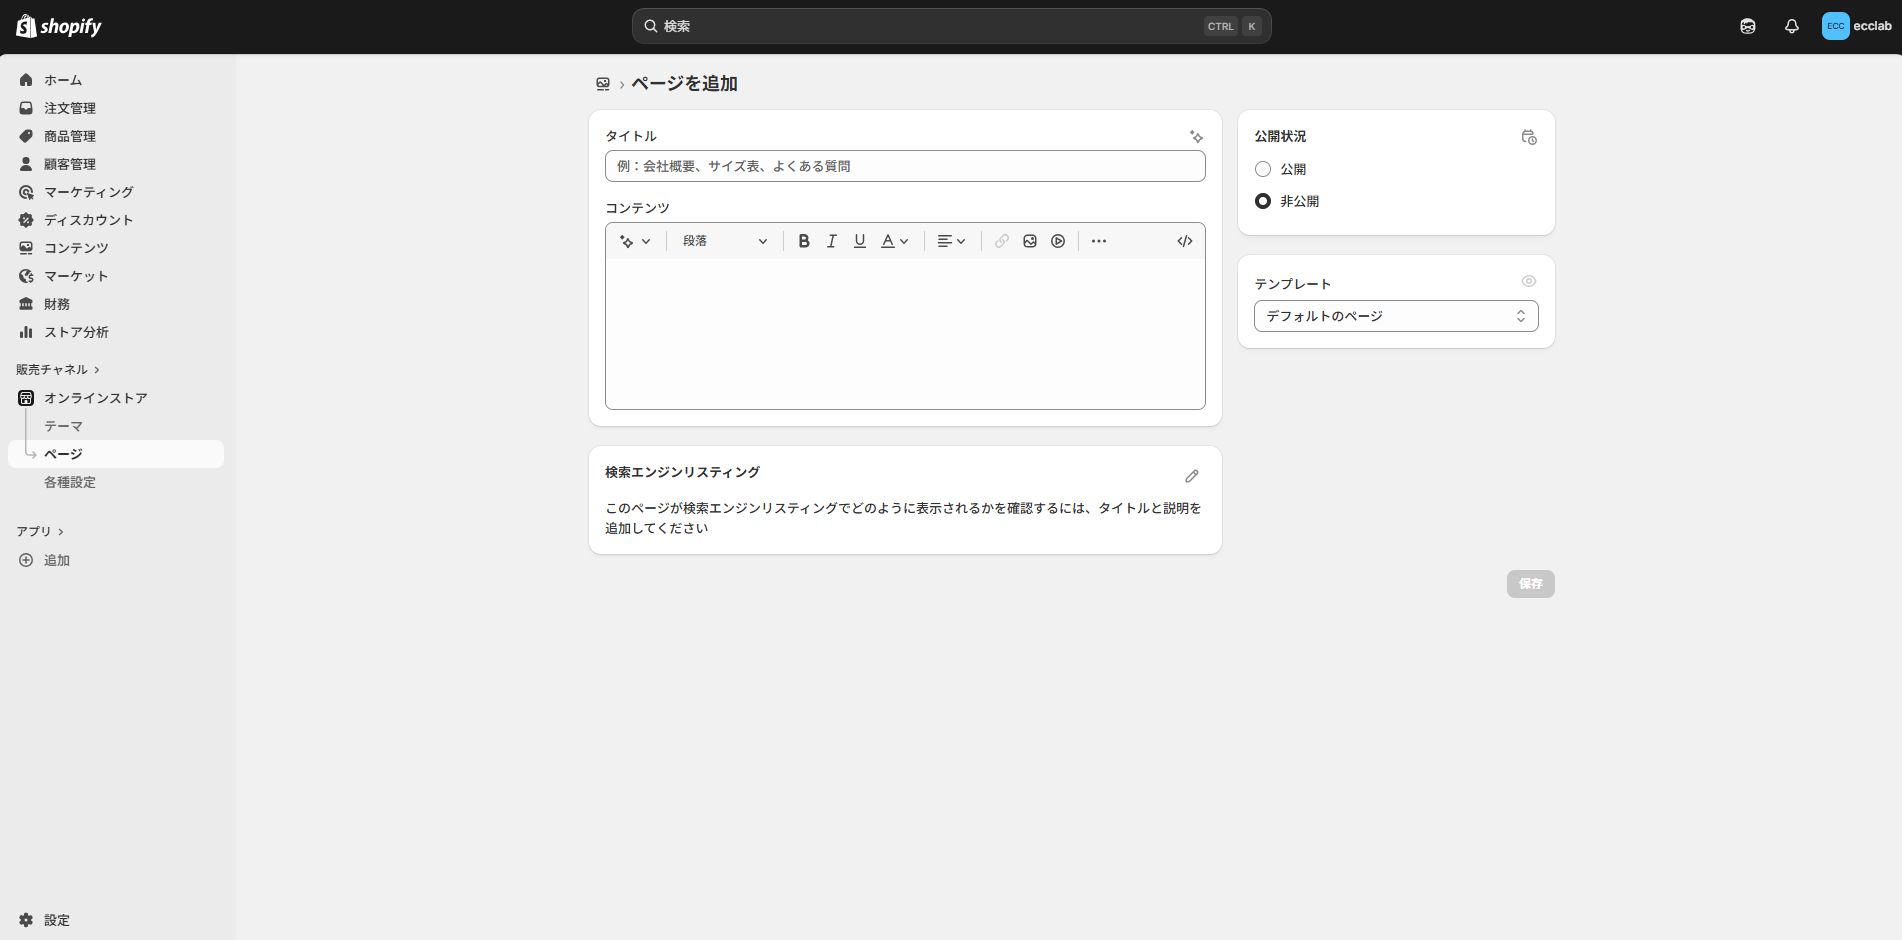The width and height of the screenshot is (1902, 940).
Task: Edit search engine listing with pencil icon
Action: pyautogui.click(x=1191, y=476)
